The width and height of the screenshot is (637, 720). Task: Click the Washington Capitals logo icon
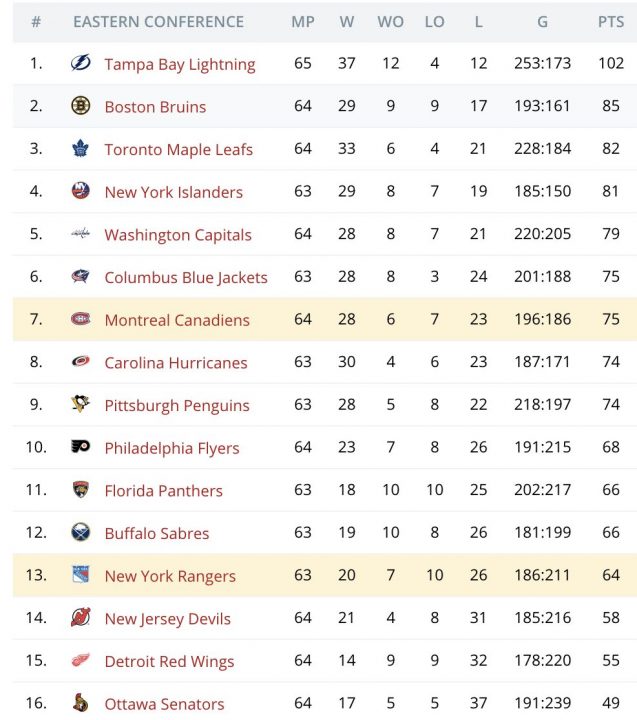pyautogui.click(x=80, y=234)
